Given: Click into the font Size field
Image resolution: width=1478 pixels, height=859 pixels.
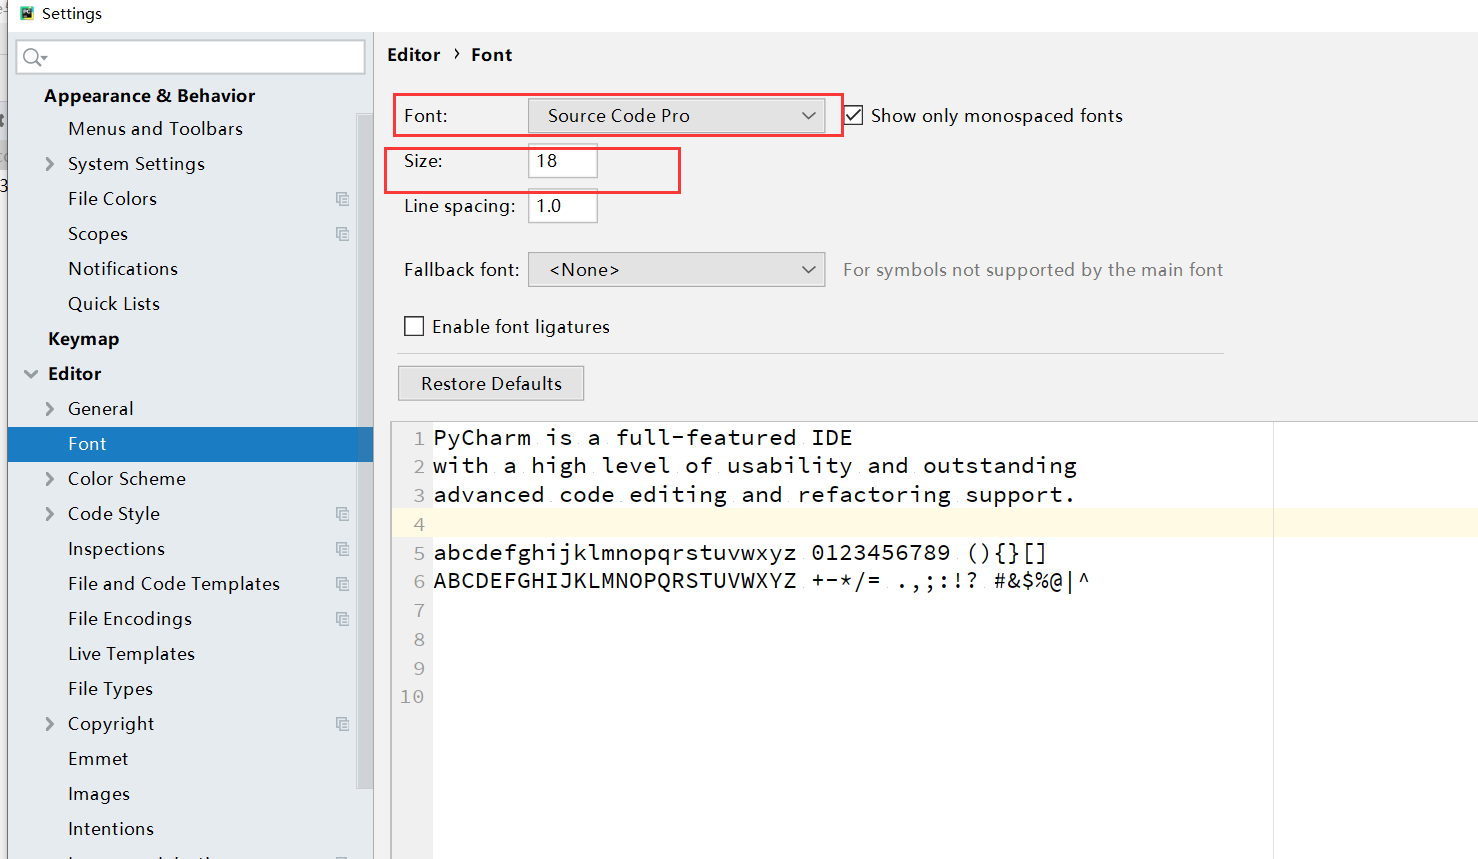Looking at the screenshot, I should click(562, 161).
